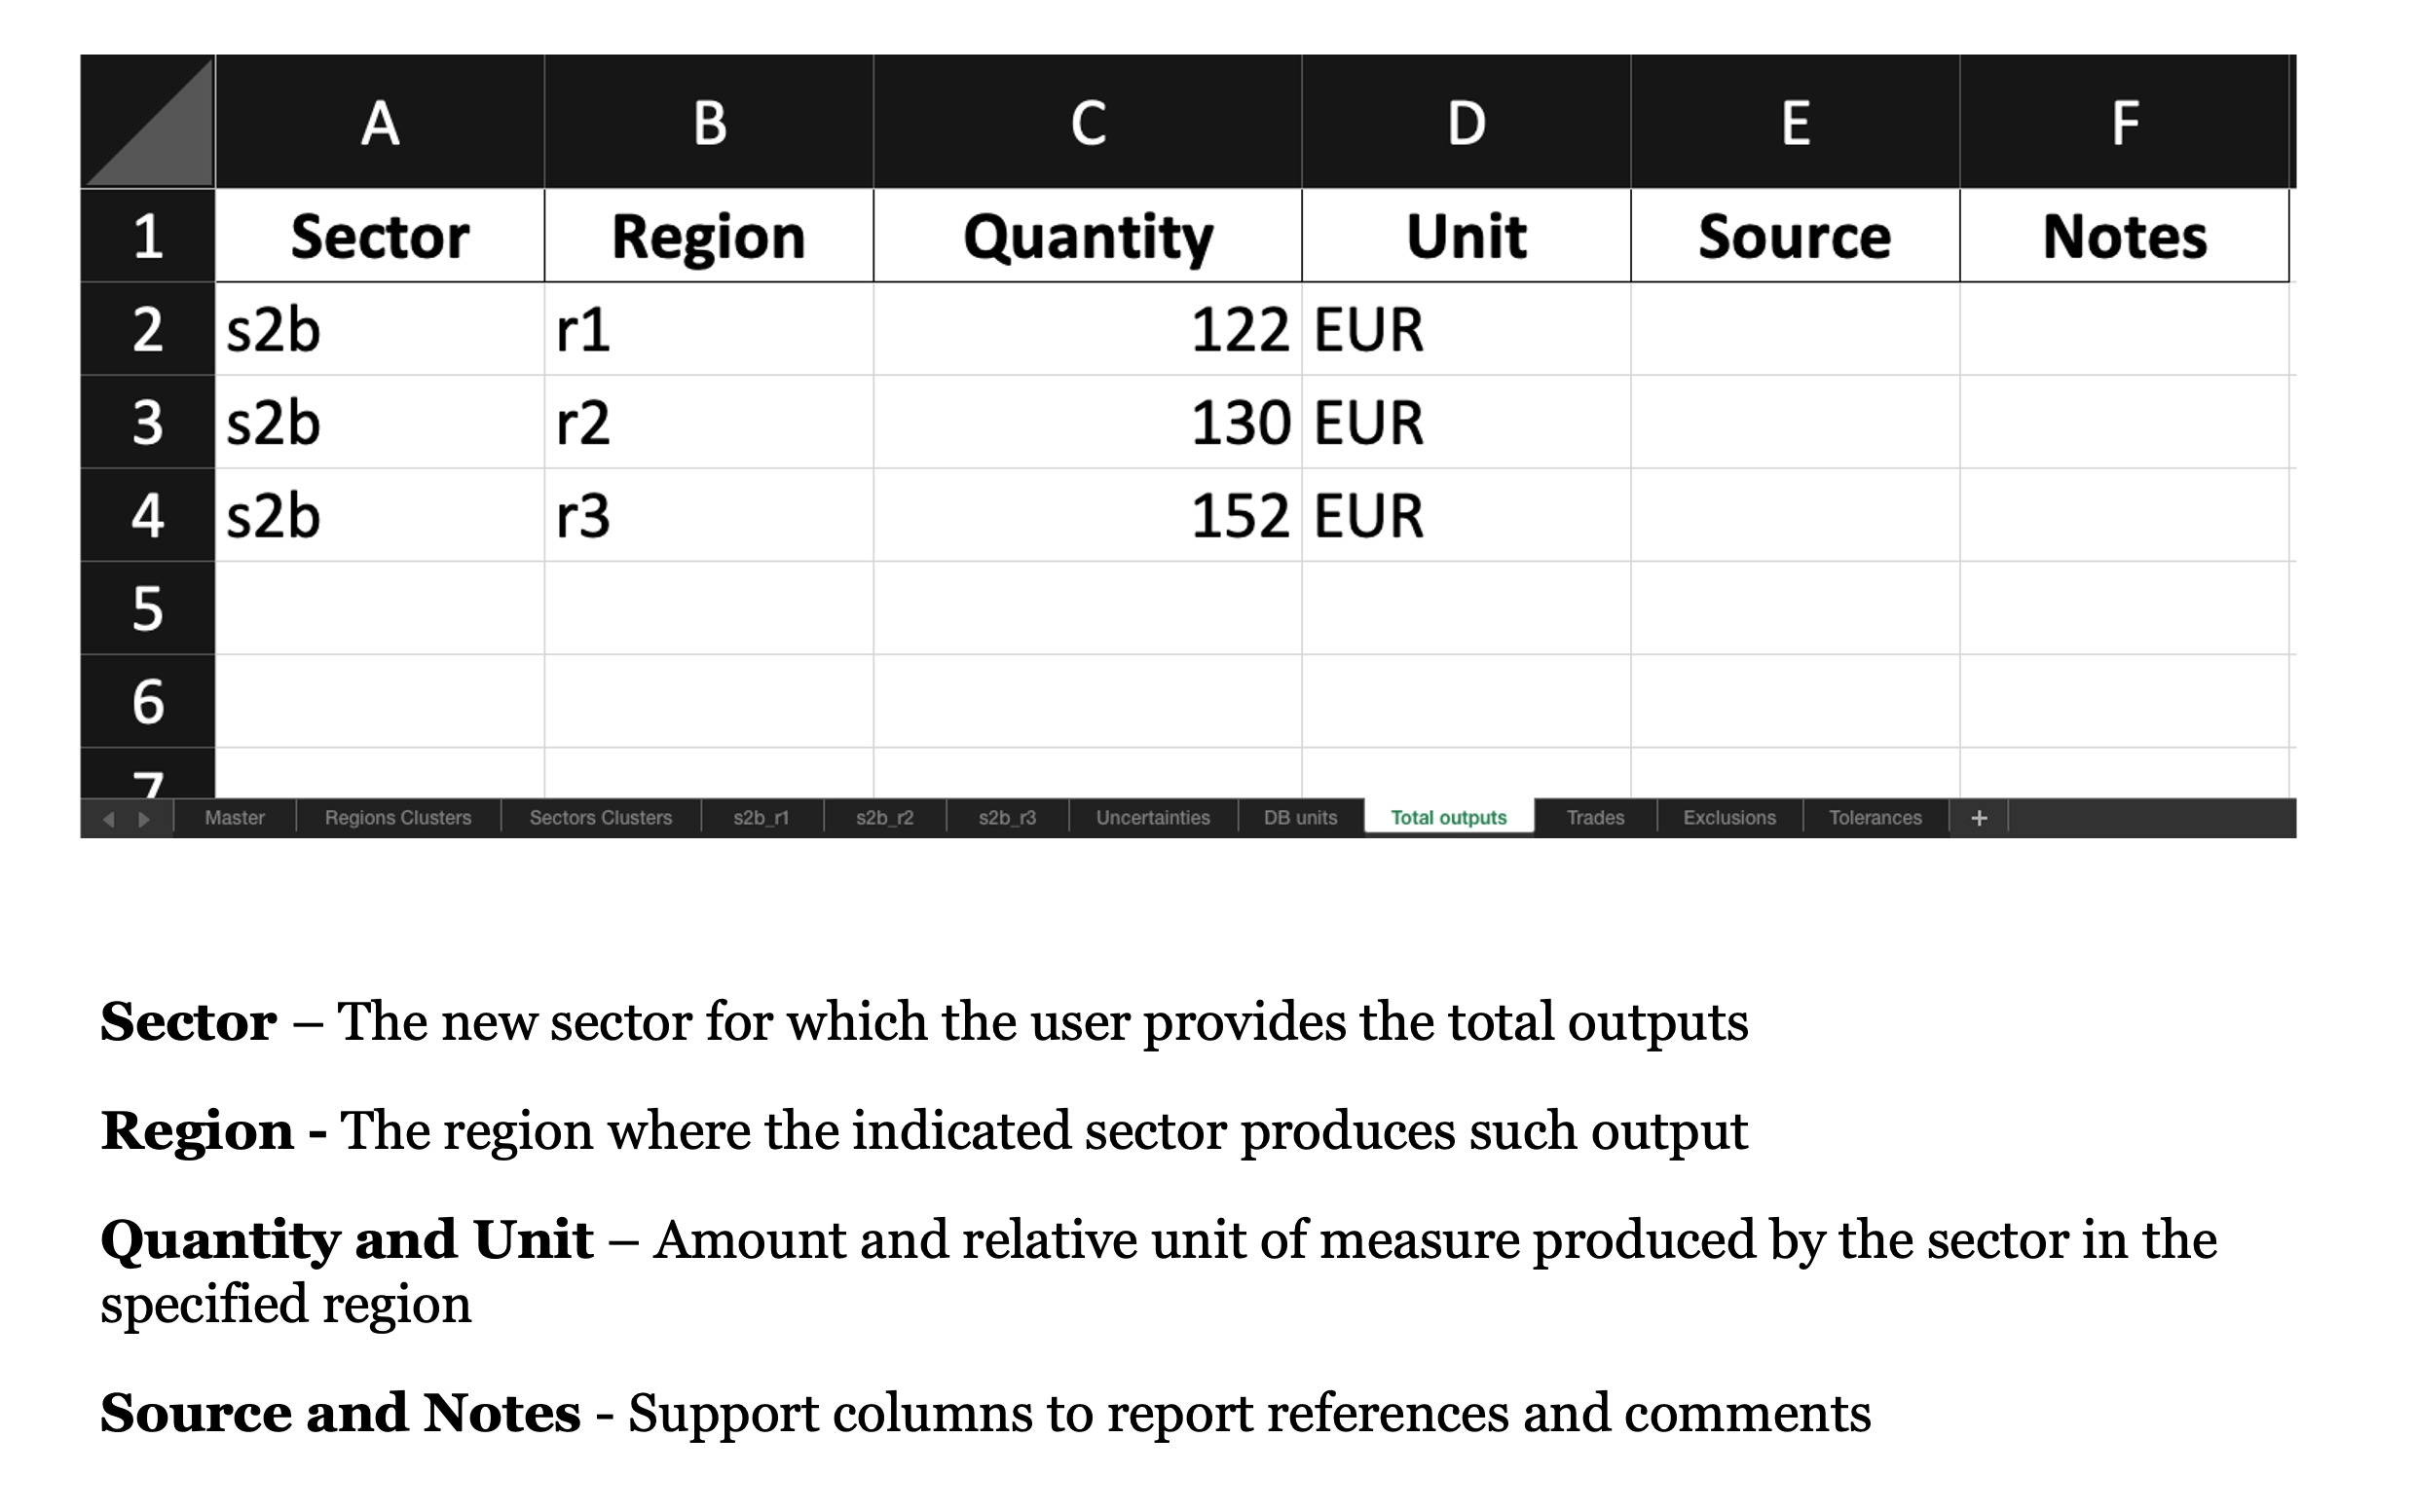Viewport: 2414px width, 1512px height.
Task: Click the select-all corner triangle
Action: (x=148, y=121)
